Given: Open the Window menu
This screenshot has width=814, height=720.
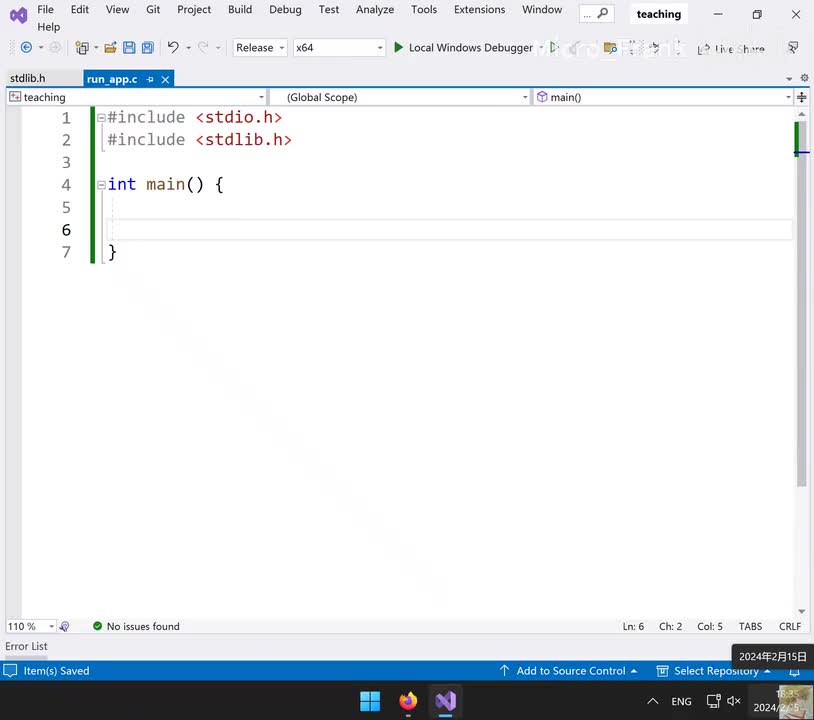Looking at the screenshot, I should pos(542,9).
